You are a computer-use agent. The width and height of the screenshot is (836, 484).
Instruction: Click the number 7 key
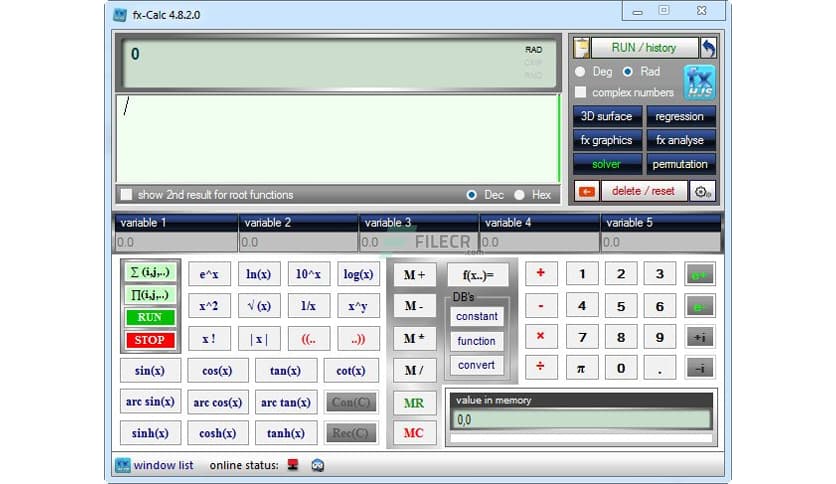pos(581,337)
